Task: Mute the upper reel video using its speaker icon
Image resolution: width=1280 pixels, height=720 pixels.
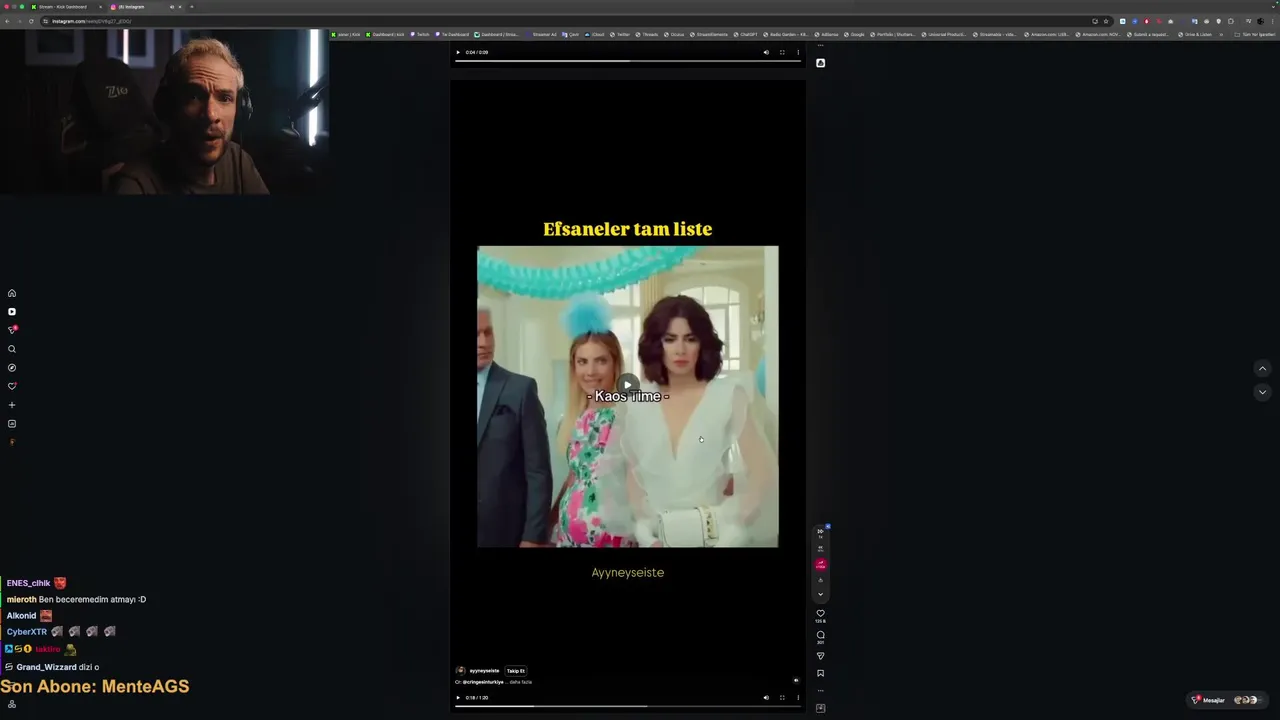Action: click(766, 52)
